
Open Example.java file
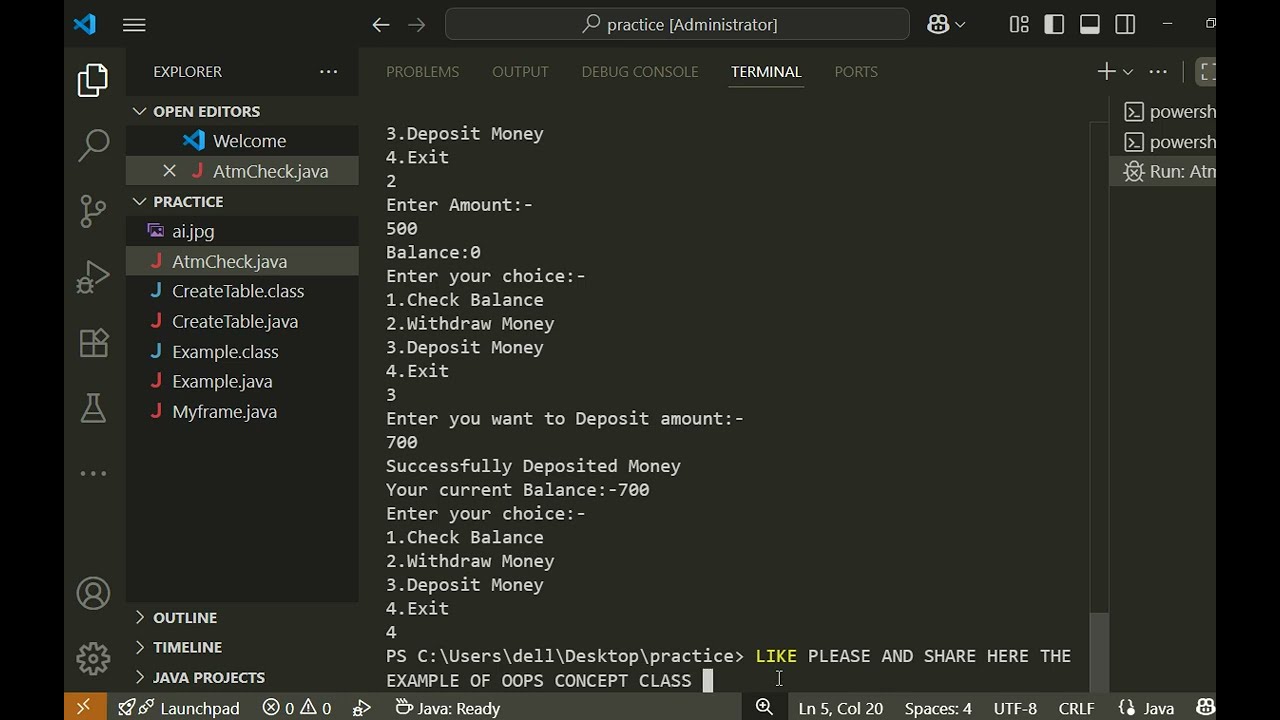[242, 381]
